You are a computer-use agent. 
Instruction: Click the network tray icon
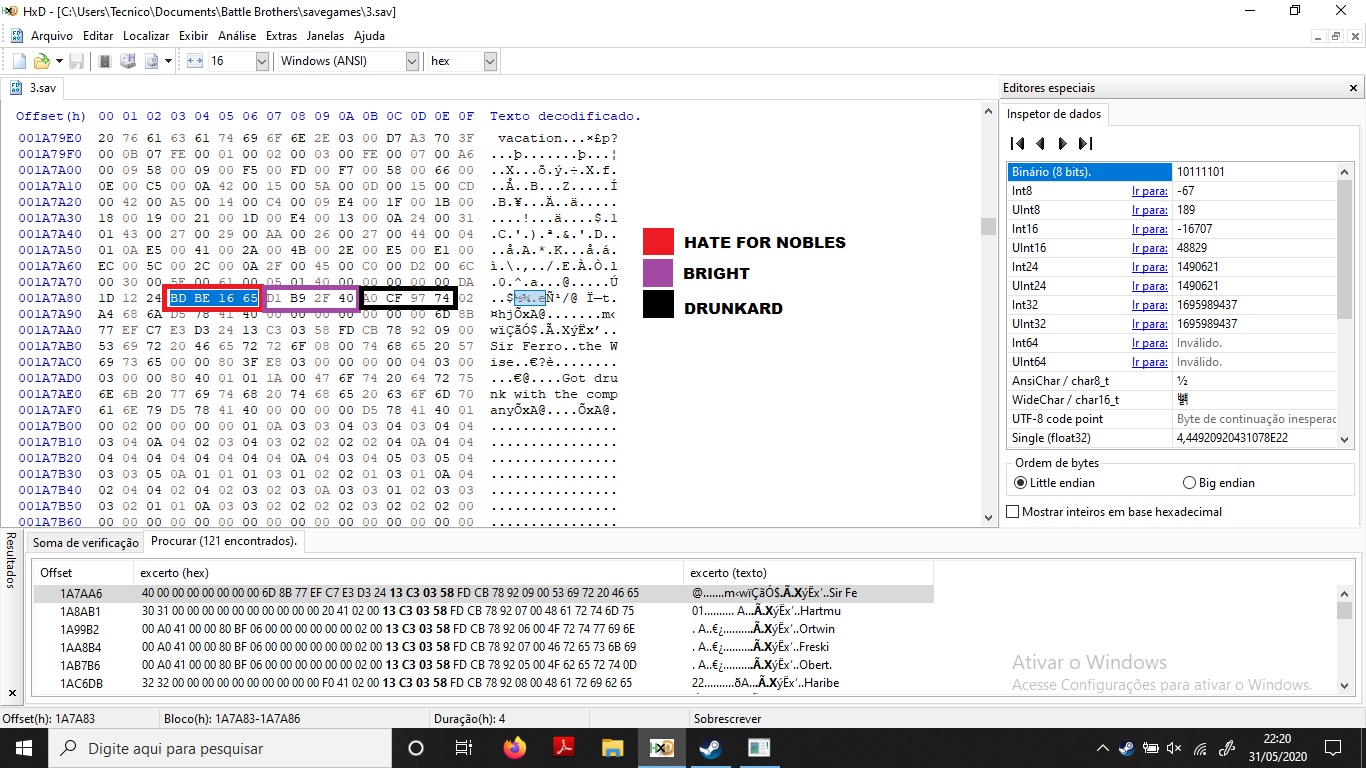tap(1201, 748)
